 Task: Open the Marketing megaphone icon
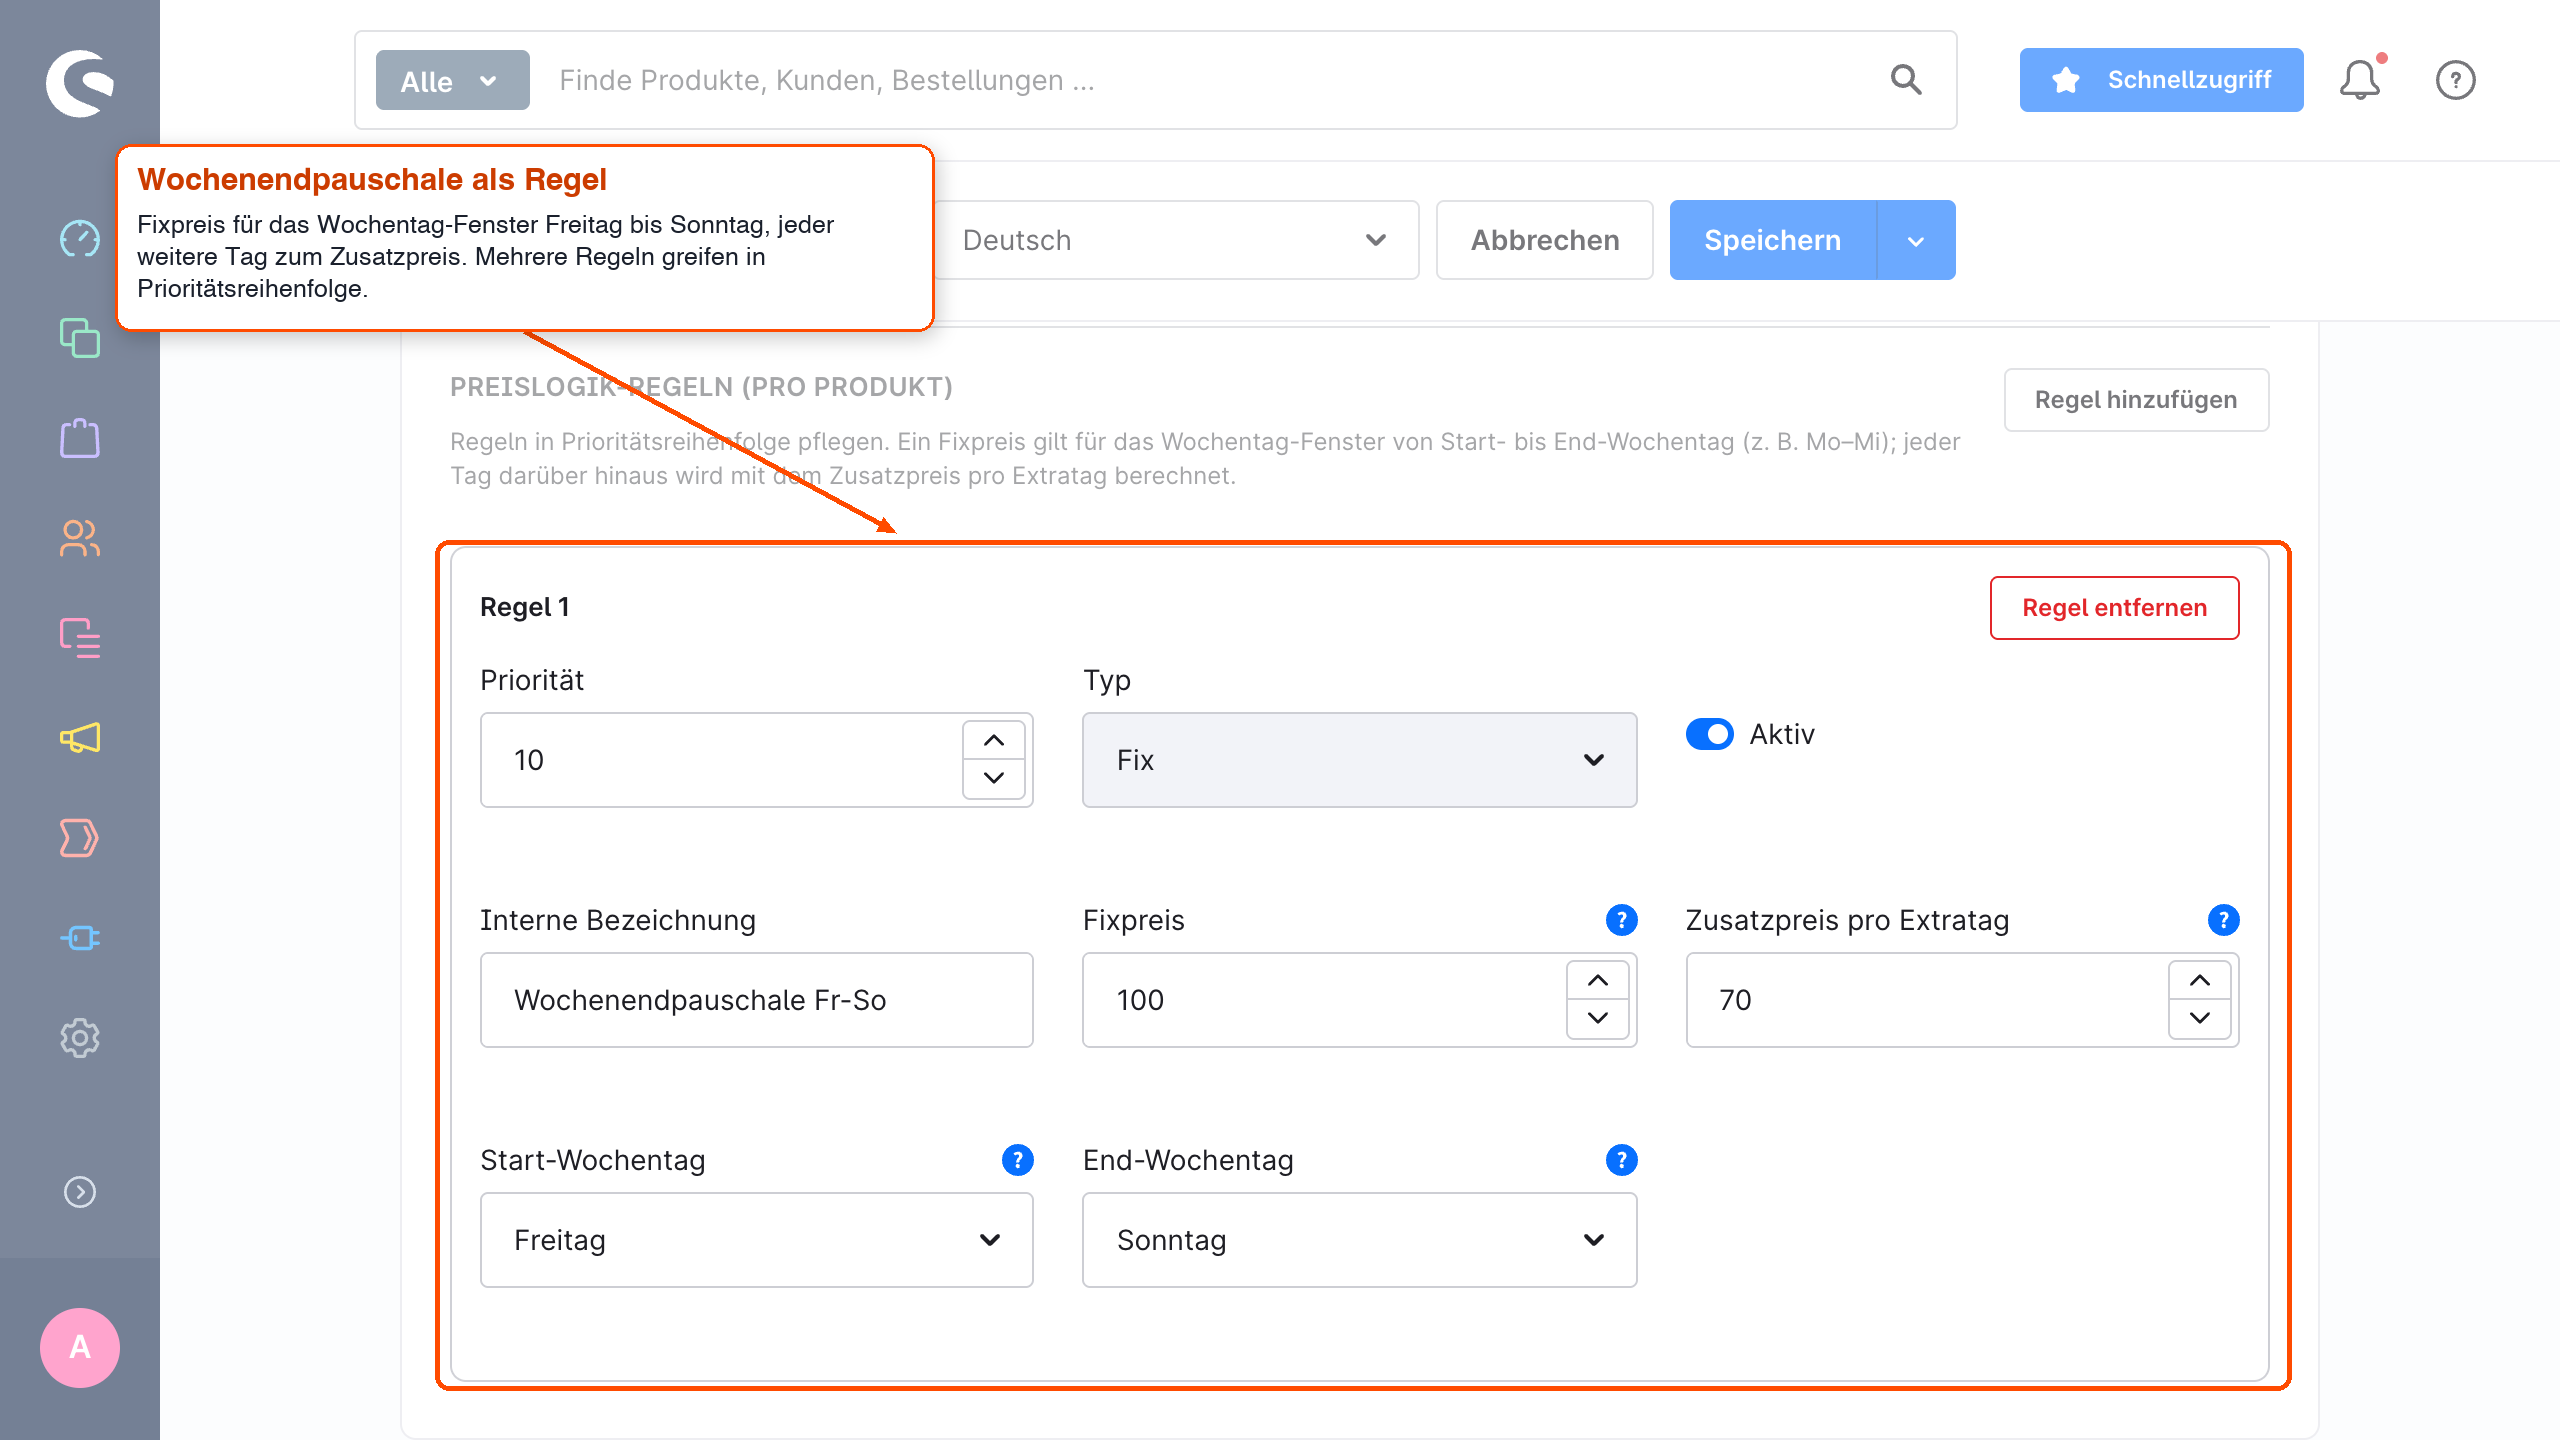pyautogui.click(x=80, y=738)
